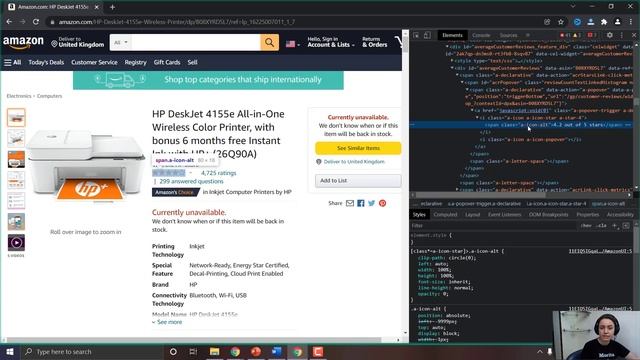This screenshot has height=360, width=640.
Task: Open the US flag language selector
Action: pos(292,44)
